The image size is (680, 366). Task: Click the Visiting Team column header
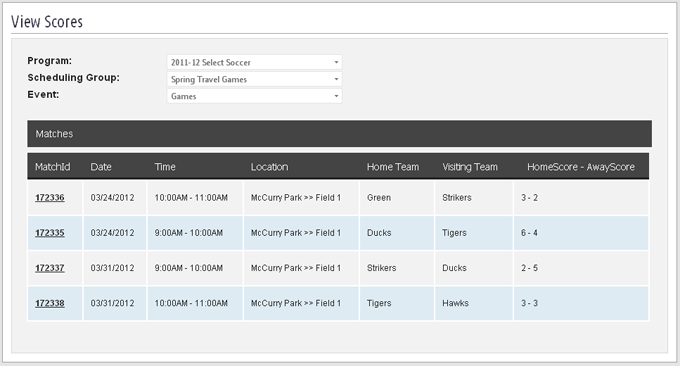(470, 167)
